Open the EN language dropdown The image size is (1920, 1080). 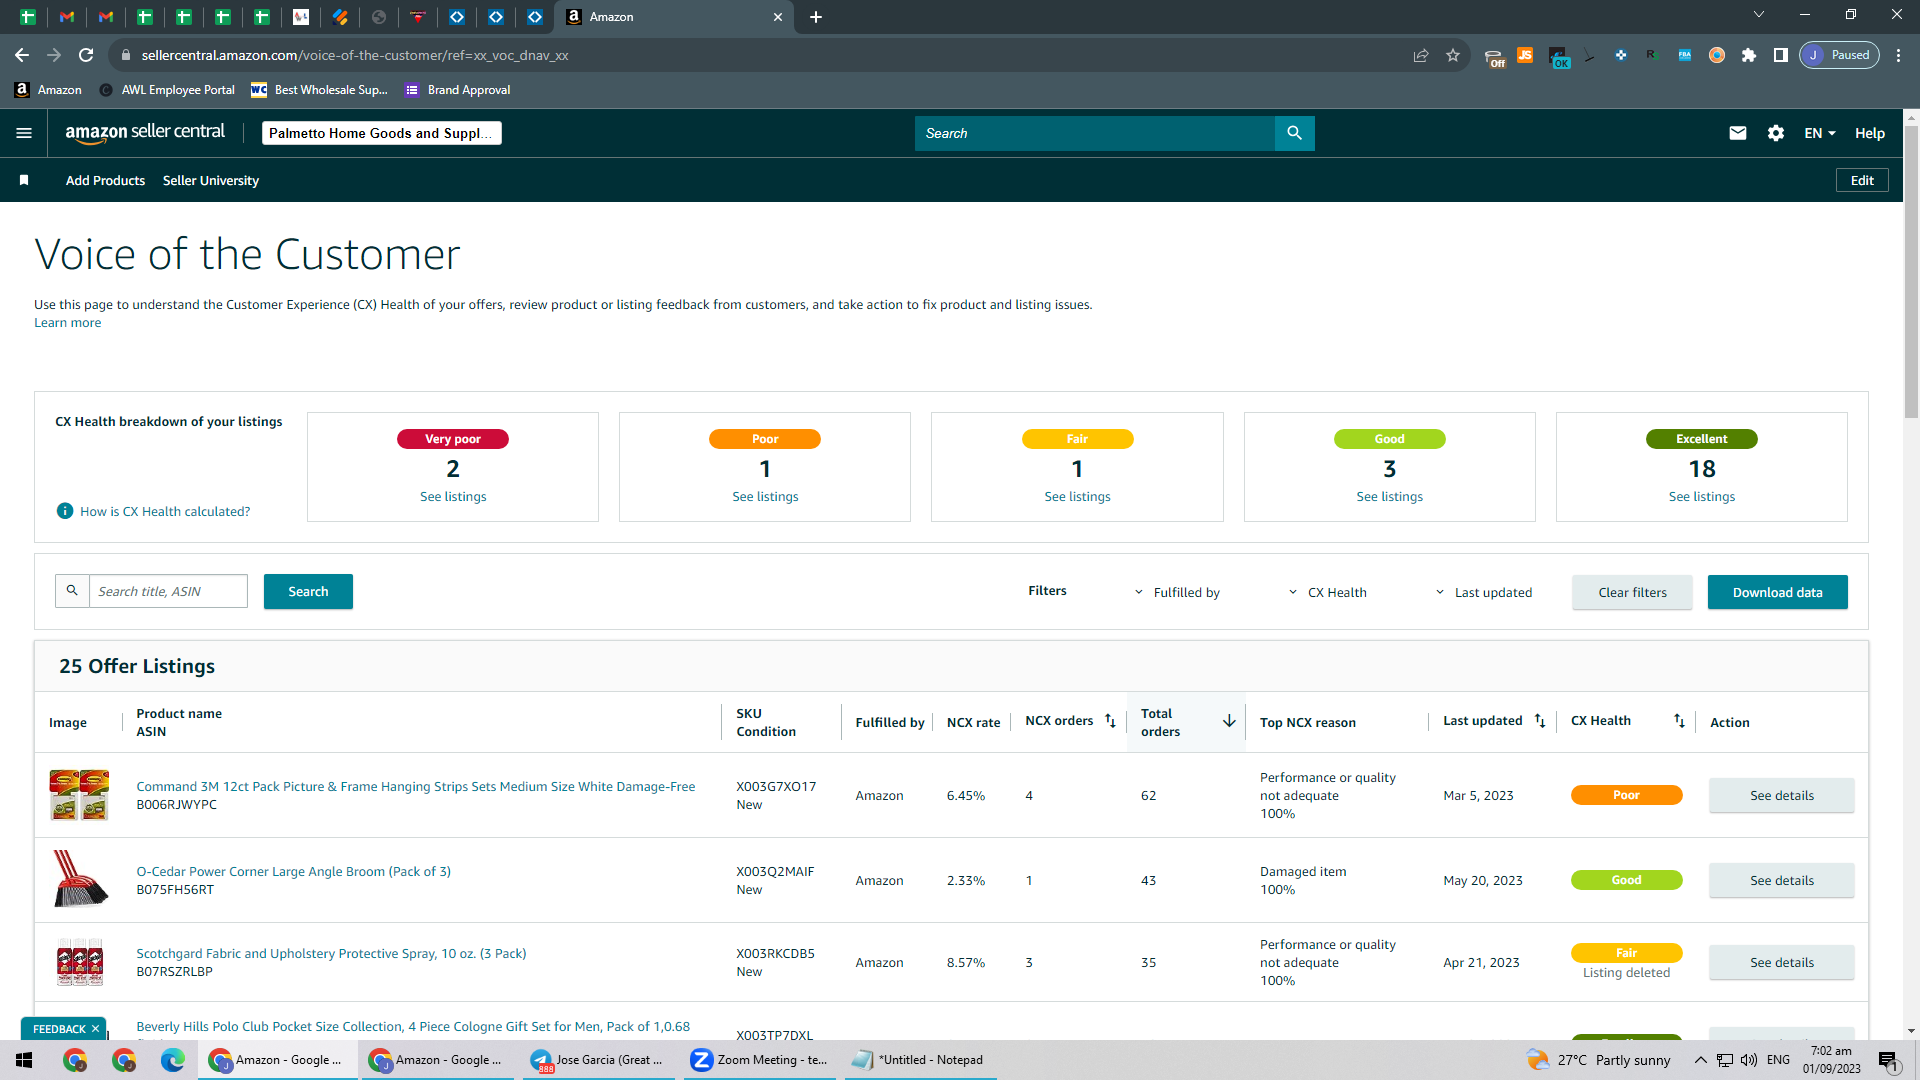coord(1820,133)
